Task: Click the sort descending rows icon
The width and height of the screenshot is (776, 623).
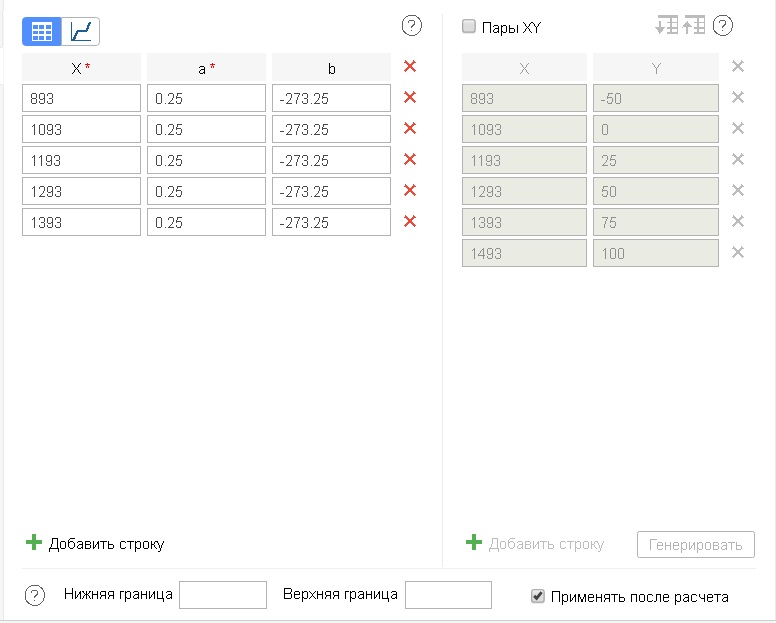Action: click(666, 26)
